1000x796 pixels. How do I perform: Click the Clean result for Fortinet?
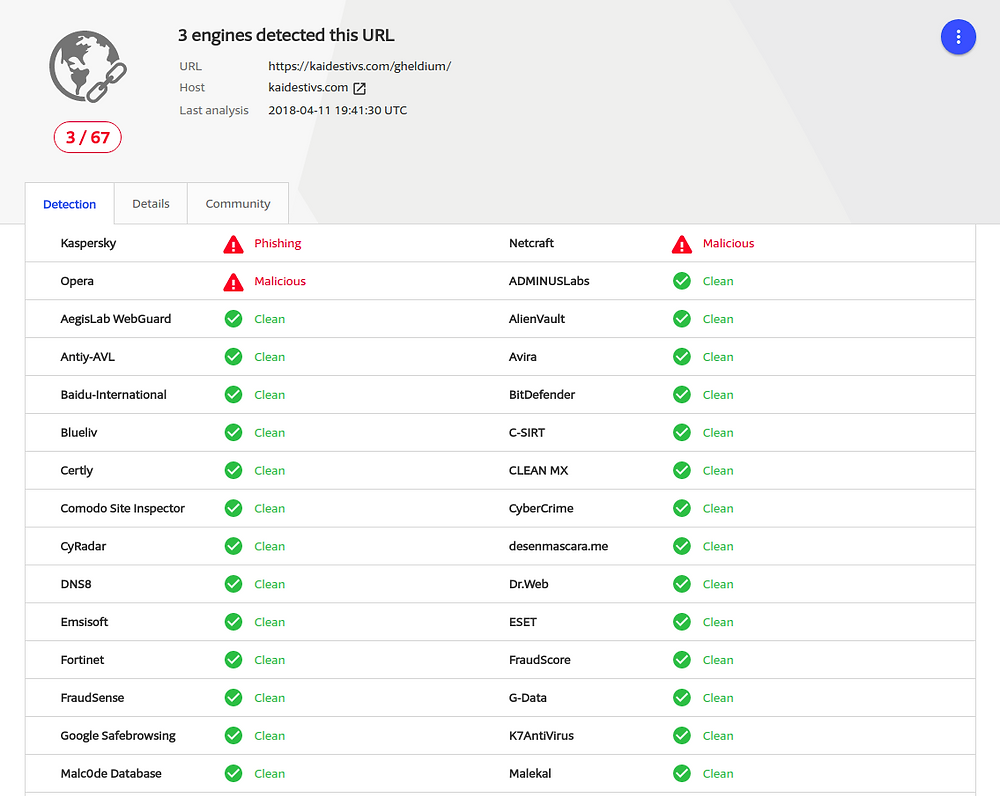270,660
